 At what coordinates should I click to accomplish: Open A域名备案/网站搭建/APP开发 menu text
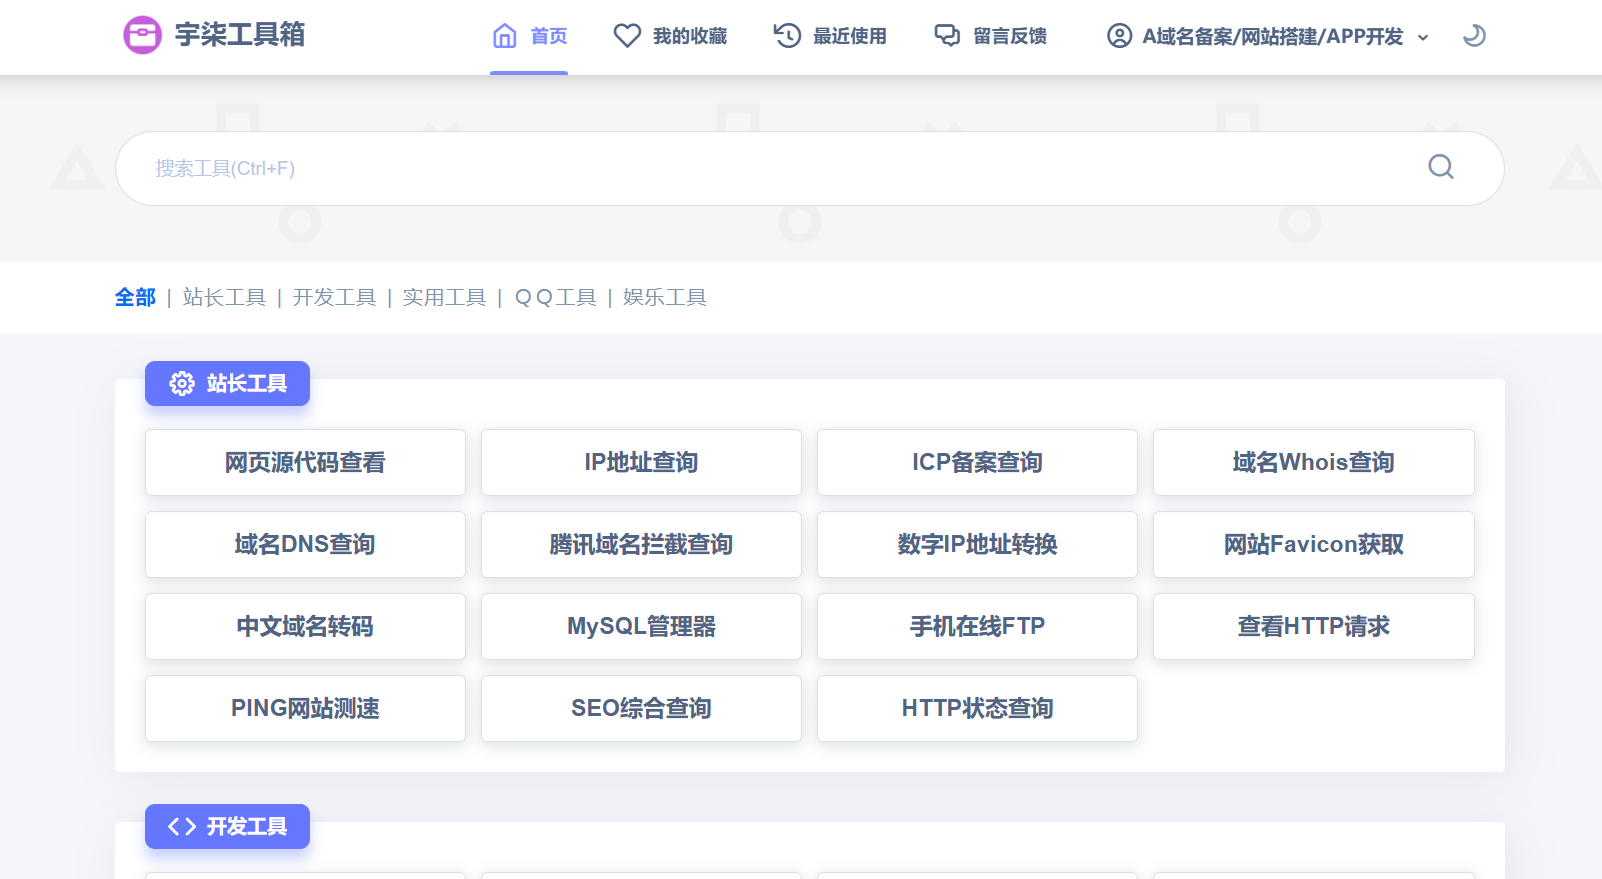click(x=1273, y=37)
